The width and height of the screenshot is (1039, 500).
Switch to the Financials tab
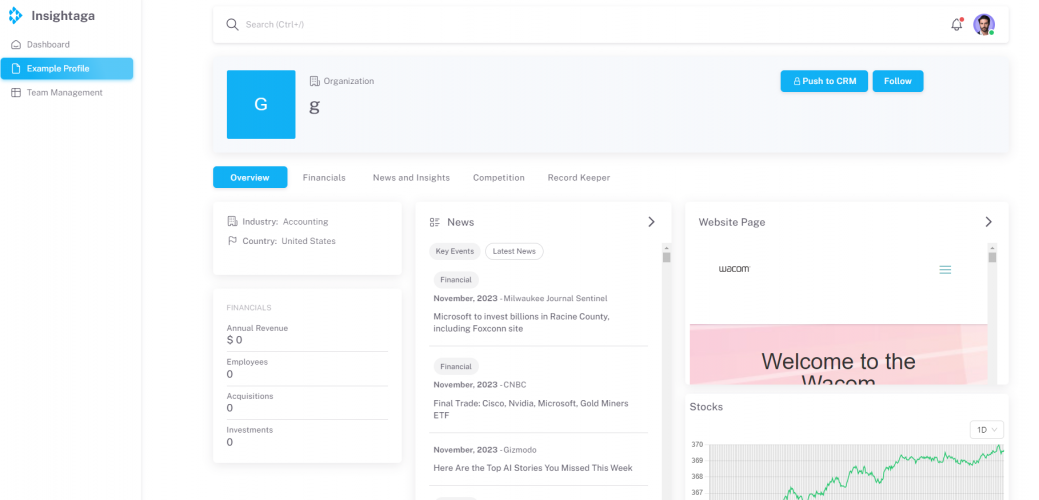click(x=324, y=177)
